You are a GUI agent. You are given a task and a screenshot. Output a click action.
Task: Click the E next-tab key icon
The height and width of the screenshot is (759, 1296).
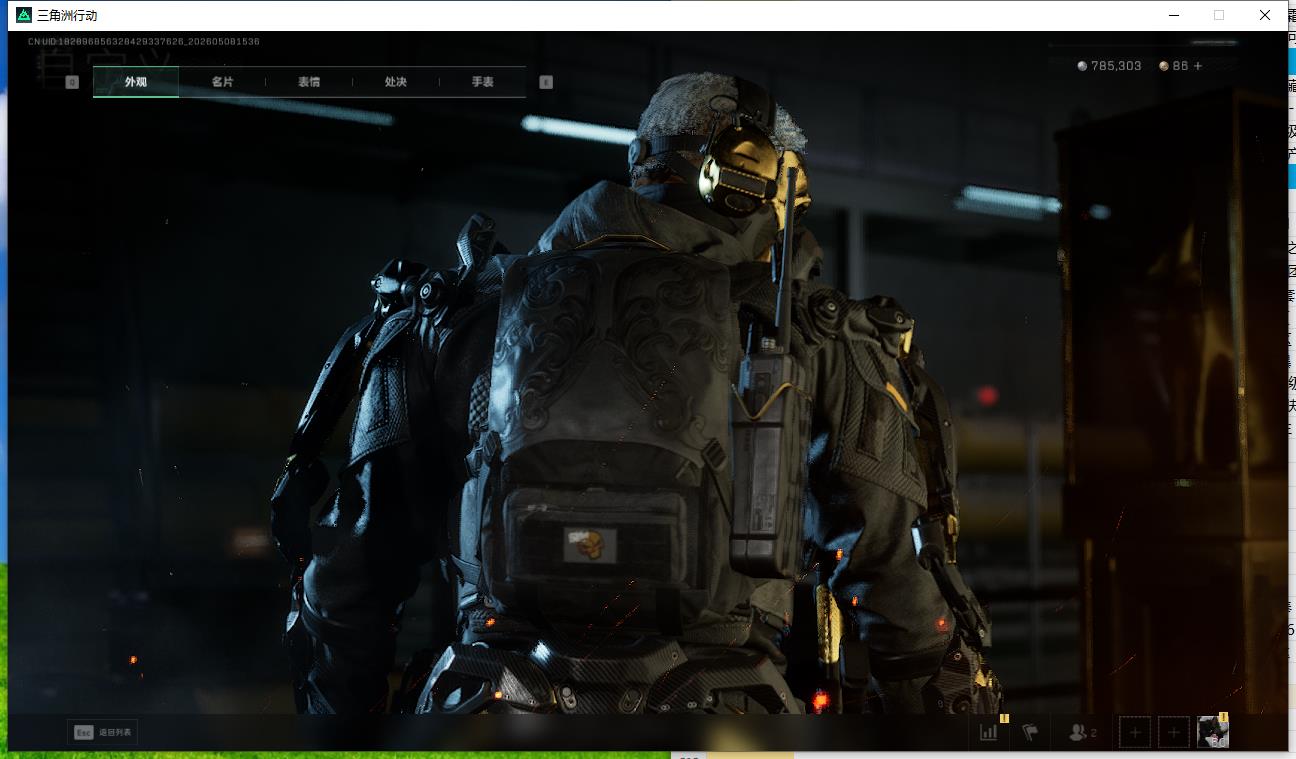(546, 82)
